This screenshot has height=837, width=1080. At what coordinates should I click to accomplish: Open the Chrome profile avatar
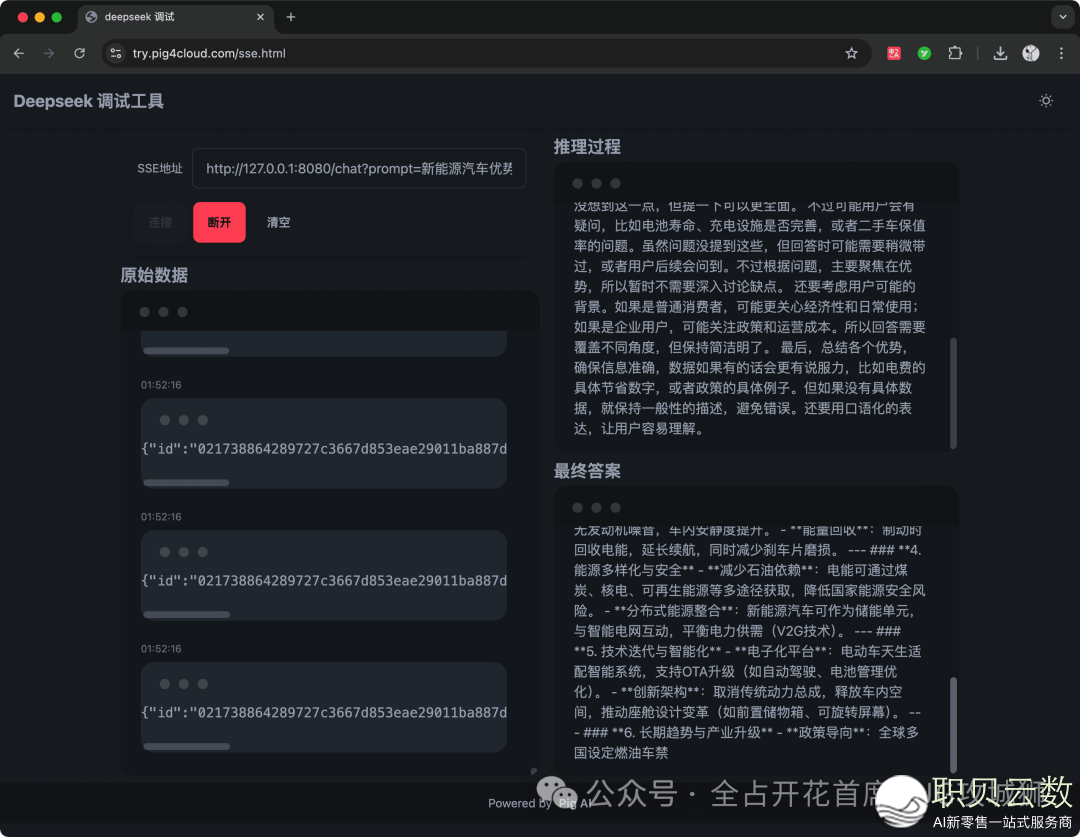(1030, 53)
